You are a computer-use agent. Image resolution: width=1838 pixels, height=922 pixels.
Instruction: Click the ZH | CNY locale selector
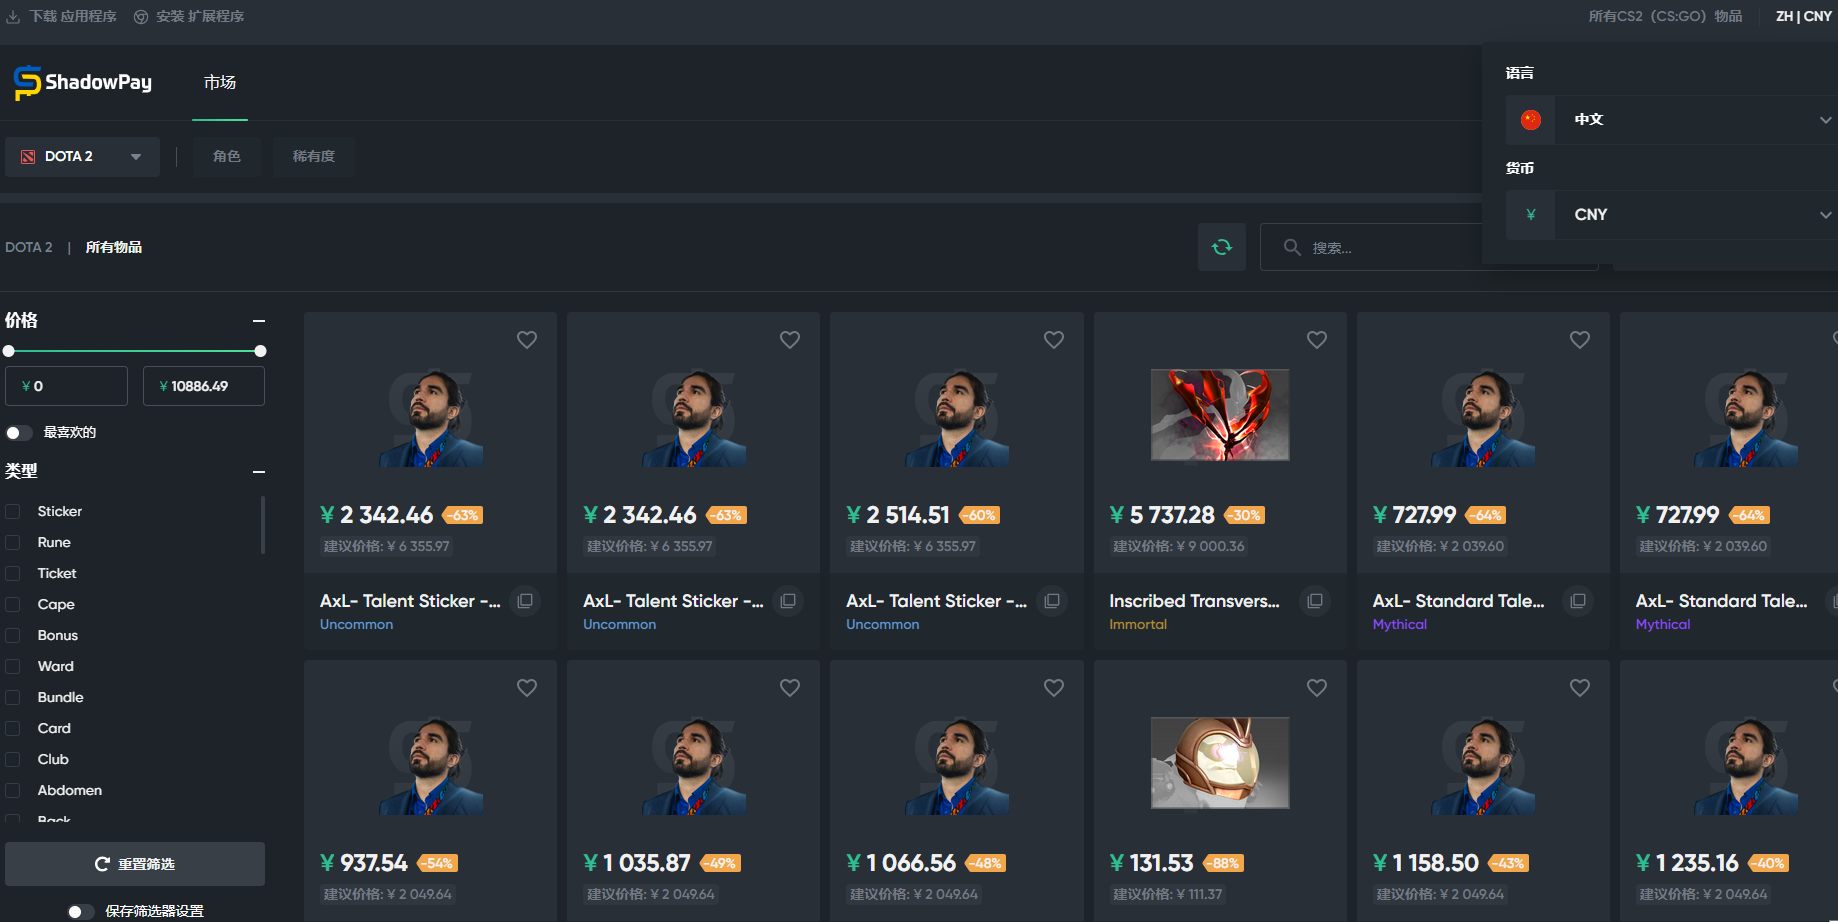tap(1804, 17)
